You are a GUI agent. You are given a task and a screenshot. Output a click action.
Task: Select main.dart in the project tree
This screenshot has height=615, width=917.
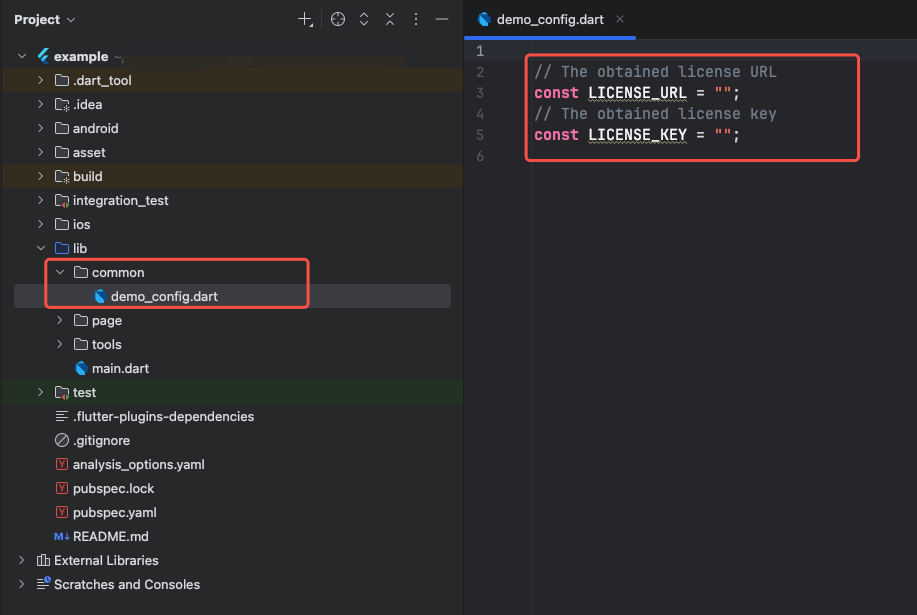pos(120,368)
